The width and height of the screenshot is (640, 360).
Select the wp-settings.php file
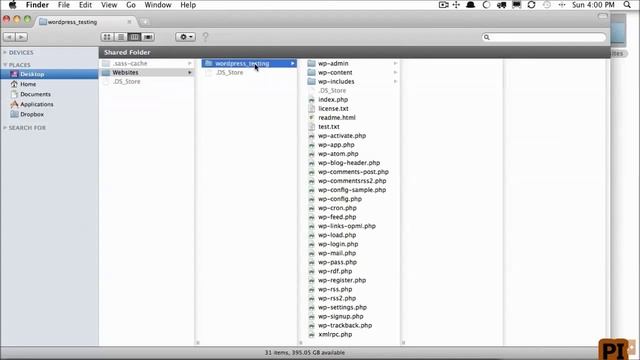coord(342,307)
